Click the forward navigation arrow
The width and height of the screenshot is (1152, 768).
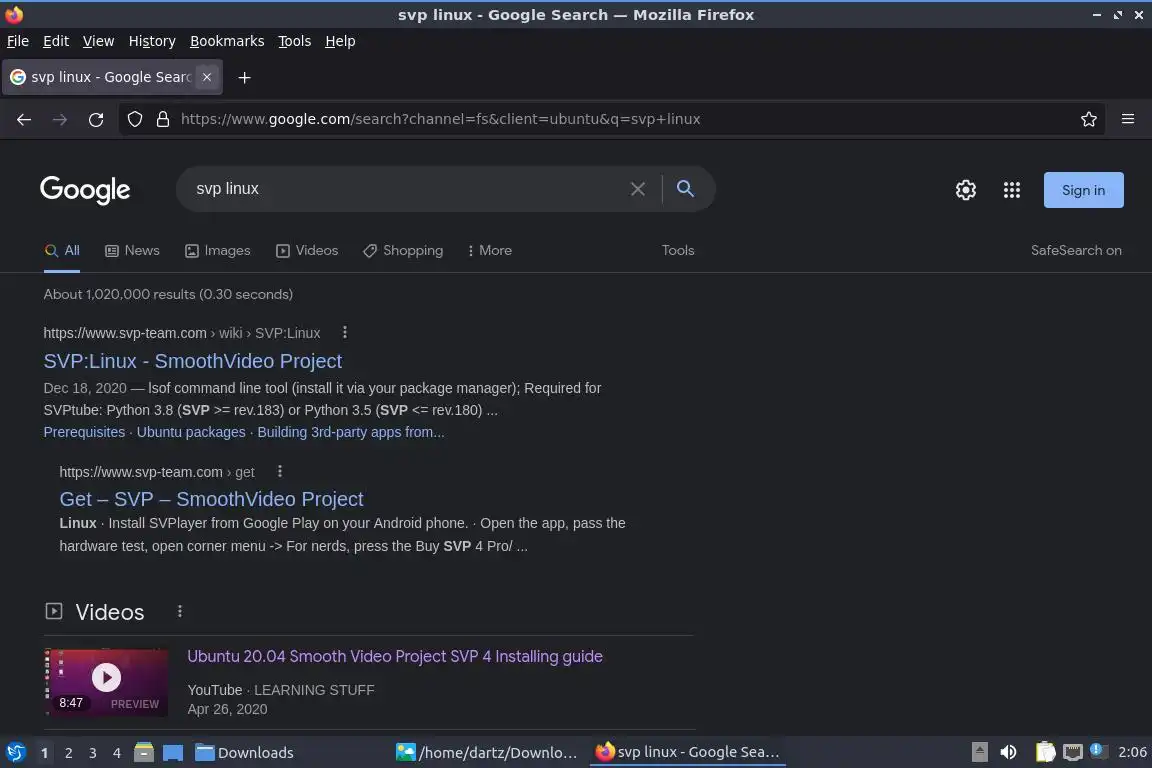tap(60, 120)
